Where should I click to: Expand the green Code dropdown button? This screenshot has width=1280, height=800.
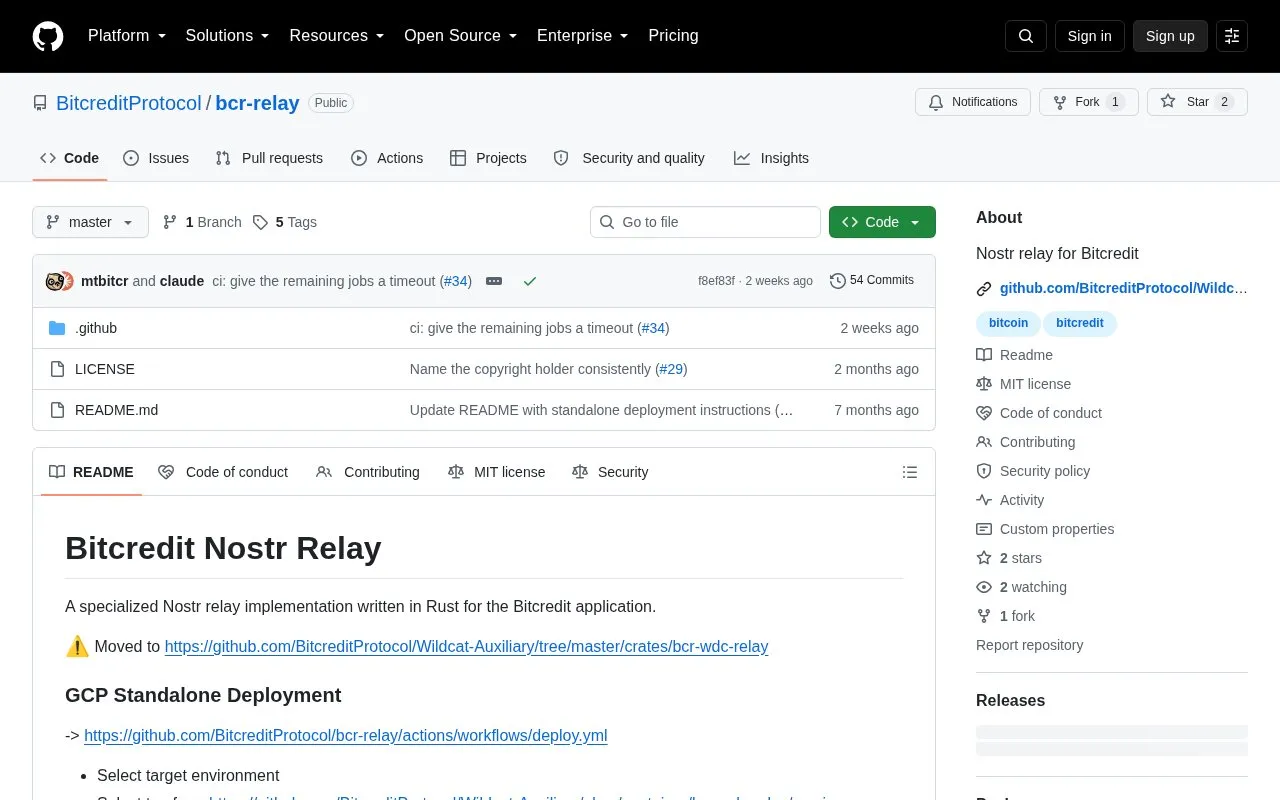[882, 222]
